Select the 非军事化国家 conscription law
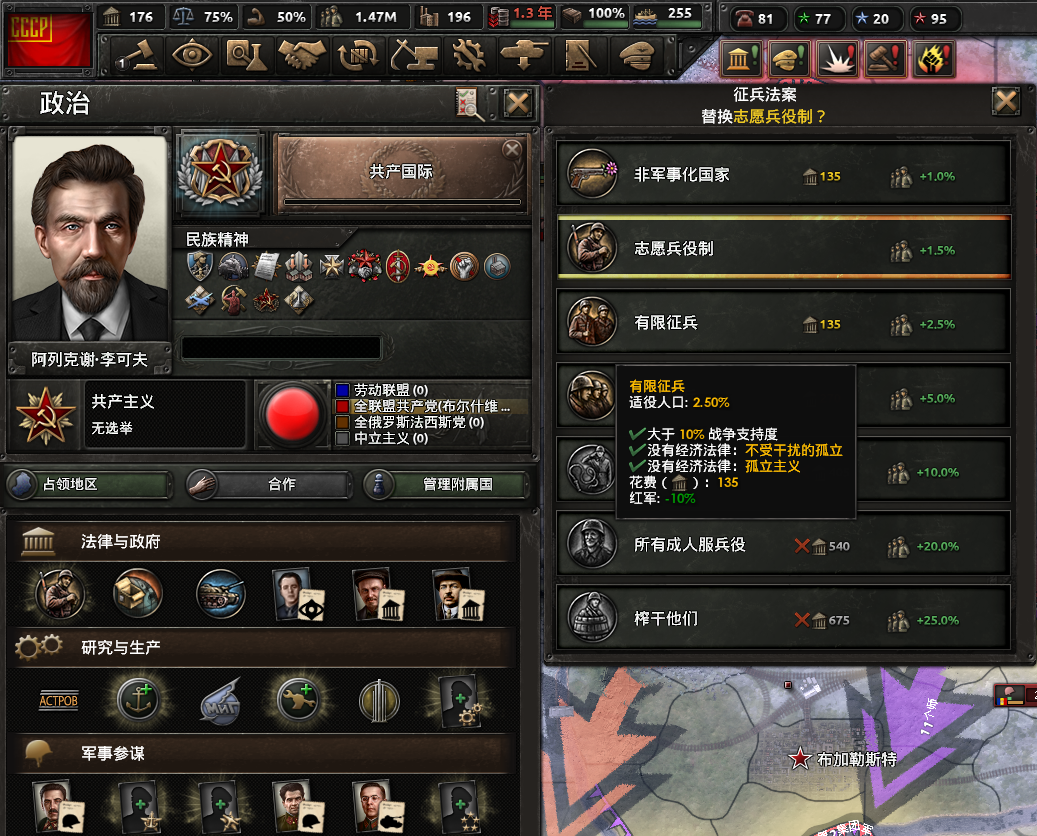The image size is (1037, 836). click(x=783, y=174)
